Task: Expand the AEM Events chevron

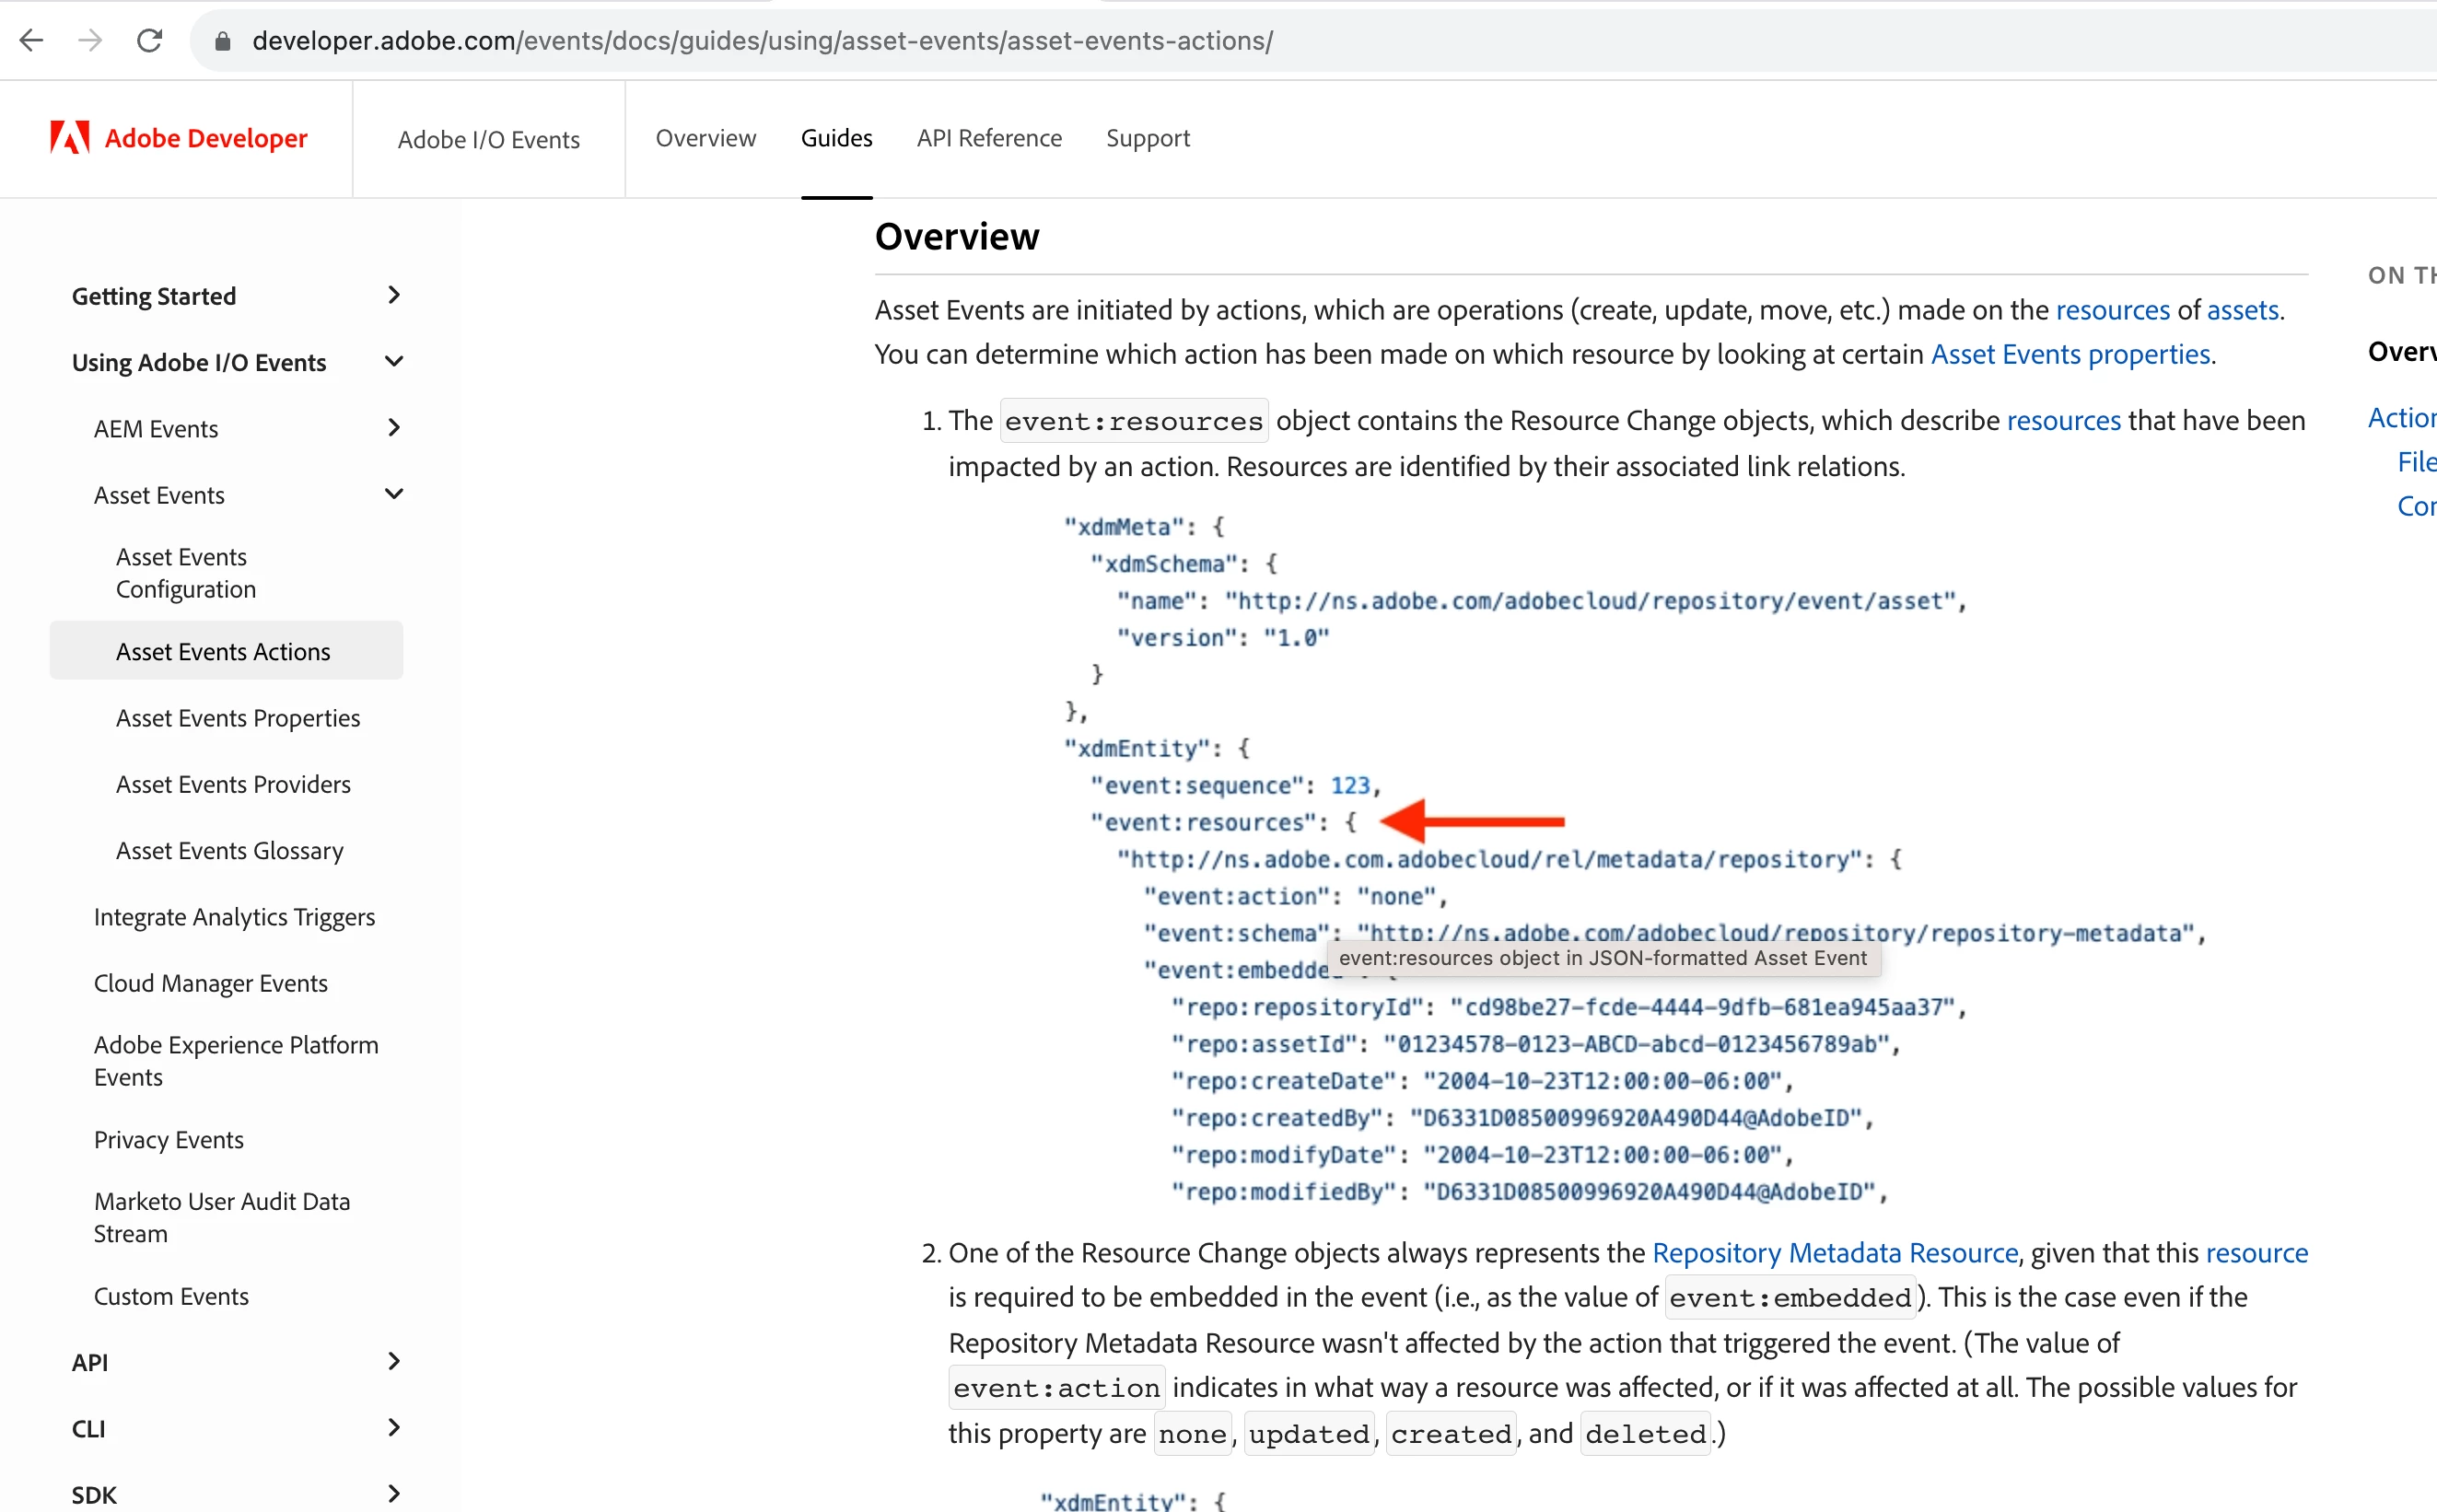Action: pyautogui.click(x=393, y=428)
